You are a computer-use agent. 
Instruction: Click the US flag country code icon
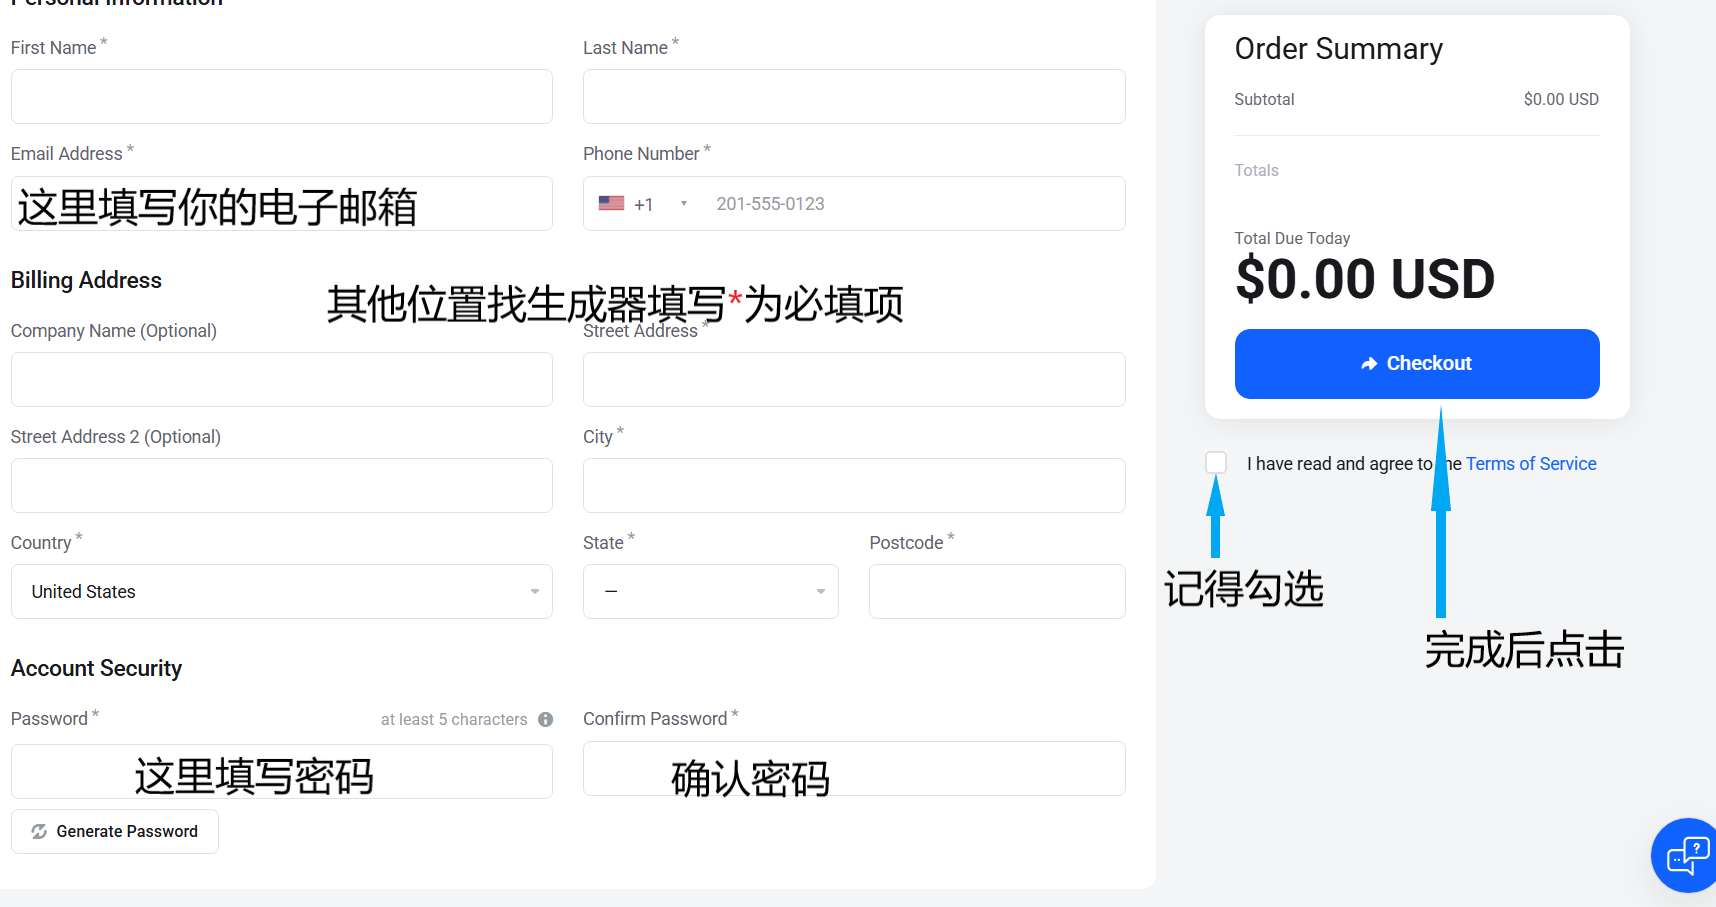(x=611, y=203)
